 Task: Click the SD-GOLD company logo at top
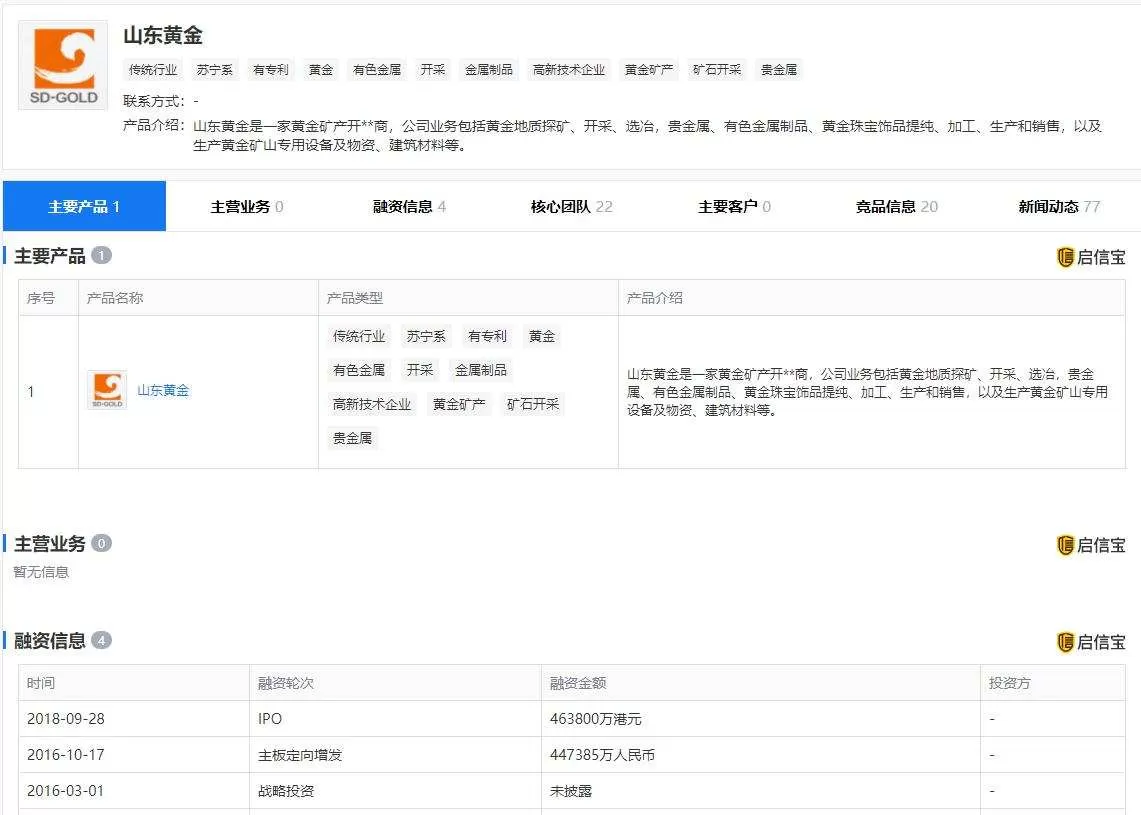coord(63,65)
